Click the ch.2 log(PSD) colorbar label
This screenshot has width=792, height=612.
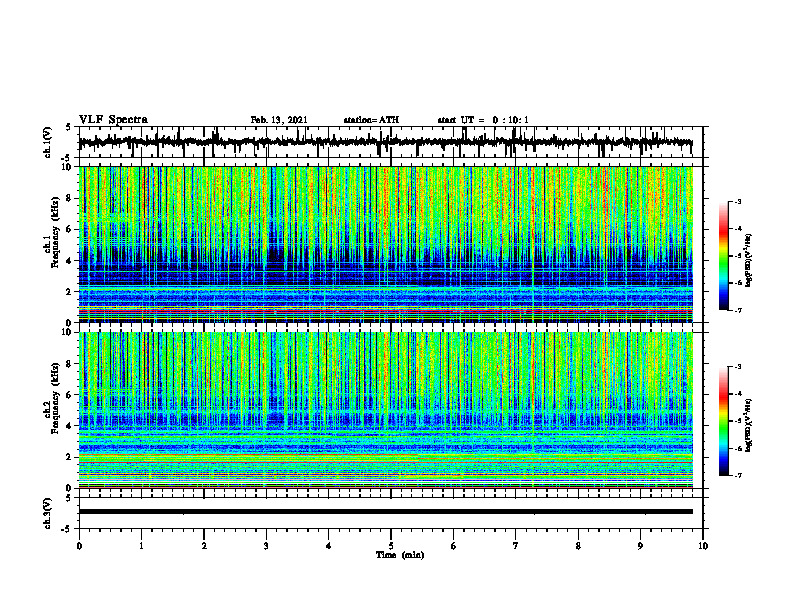[x=749, y=426]
